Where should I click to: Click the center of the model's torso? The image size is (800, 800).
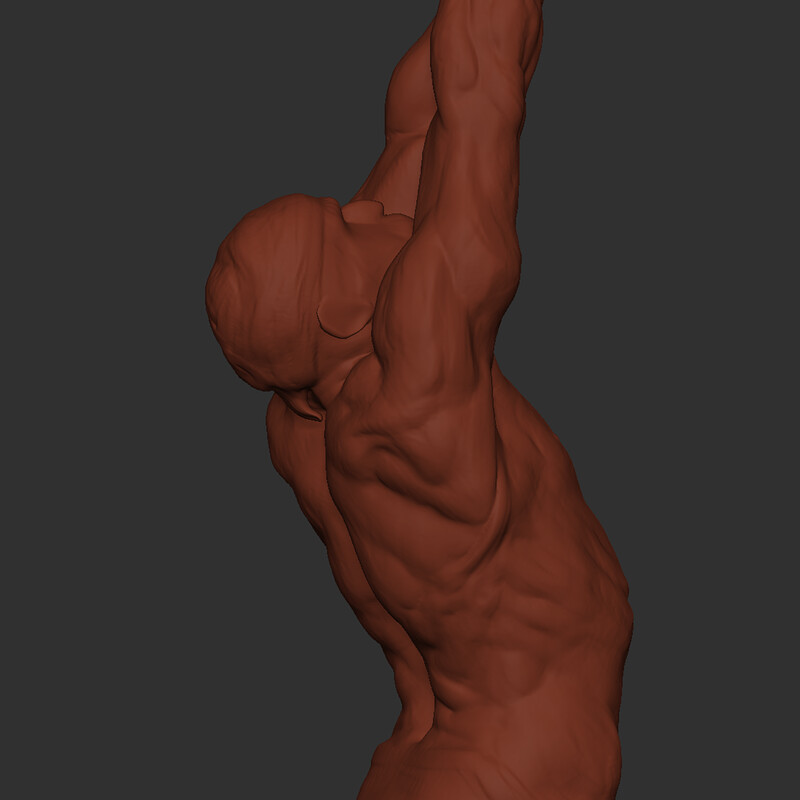(470, 580)
